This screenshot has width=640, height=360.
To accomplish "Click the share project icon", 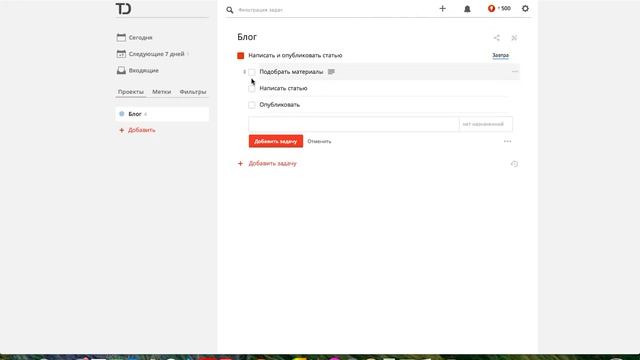I will pos(496,38).
